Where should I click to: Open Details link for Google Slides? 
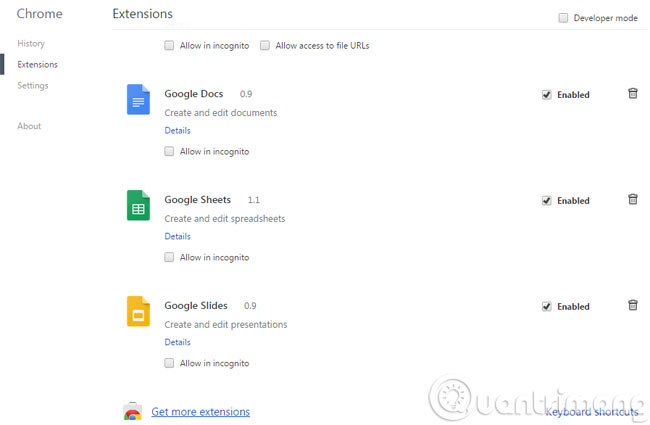pos(177,342)
